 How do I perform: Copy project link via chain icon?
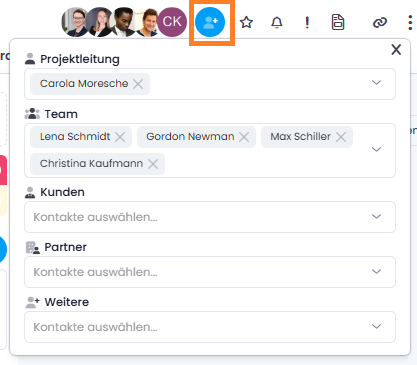tap(380, 23)
